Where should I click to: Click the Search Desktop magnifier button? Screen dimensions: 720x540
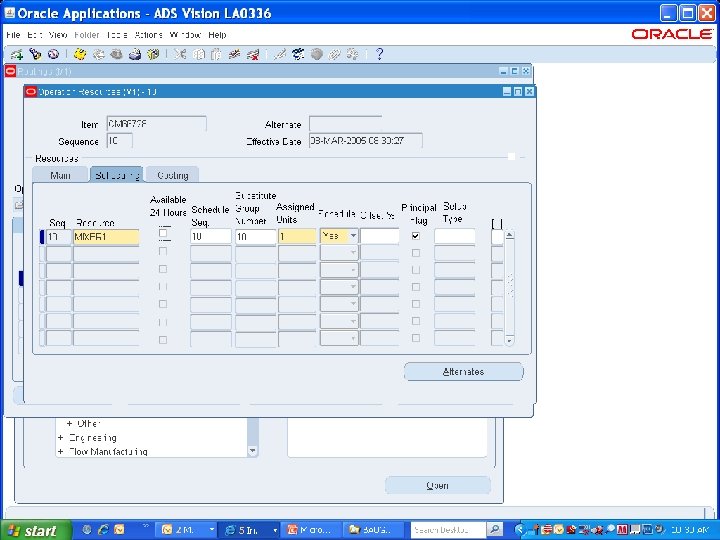tap(494, 529)
